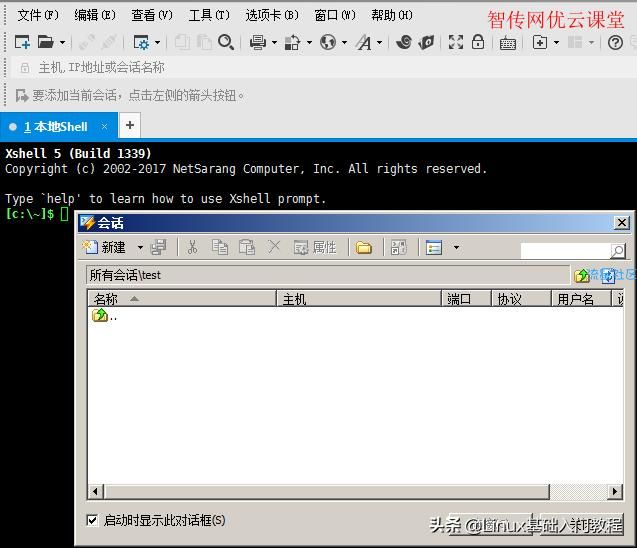Click the session Properties gear icon
637x548 pixels.
tap(141, 42)
